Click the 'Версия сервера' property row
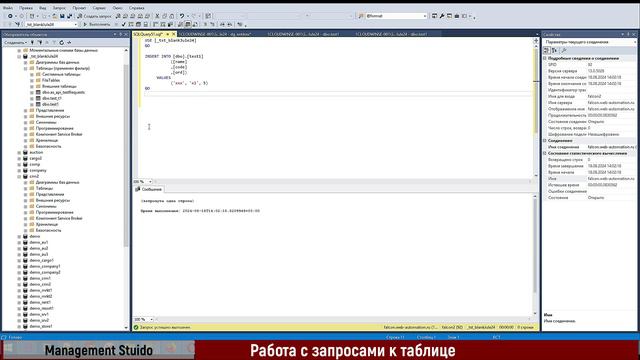The width and height of the screenshot is (640, 360). (590, 71)
